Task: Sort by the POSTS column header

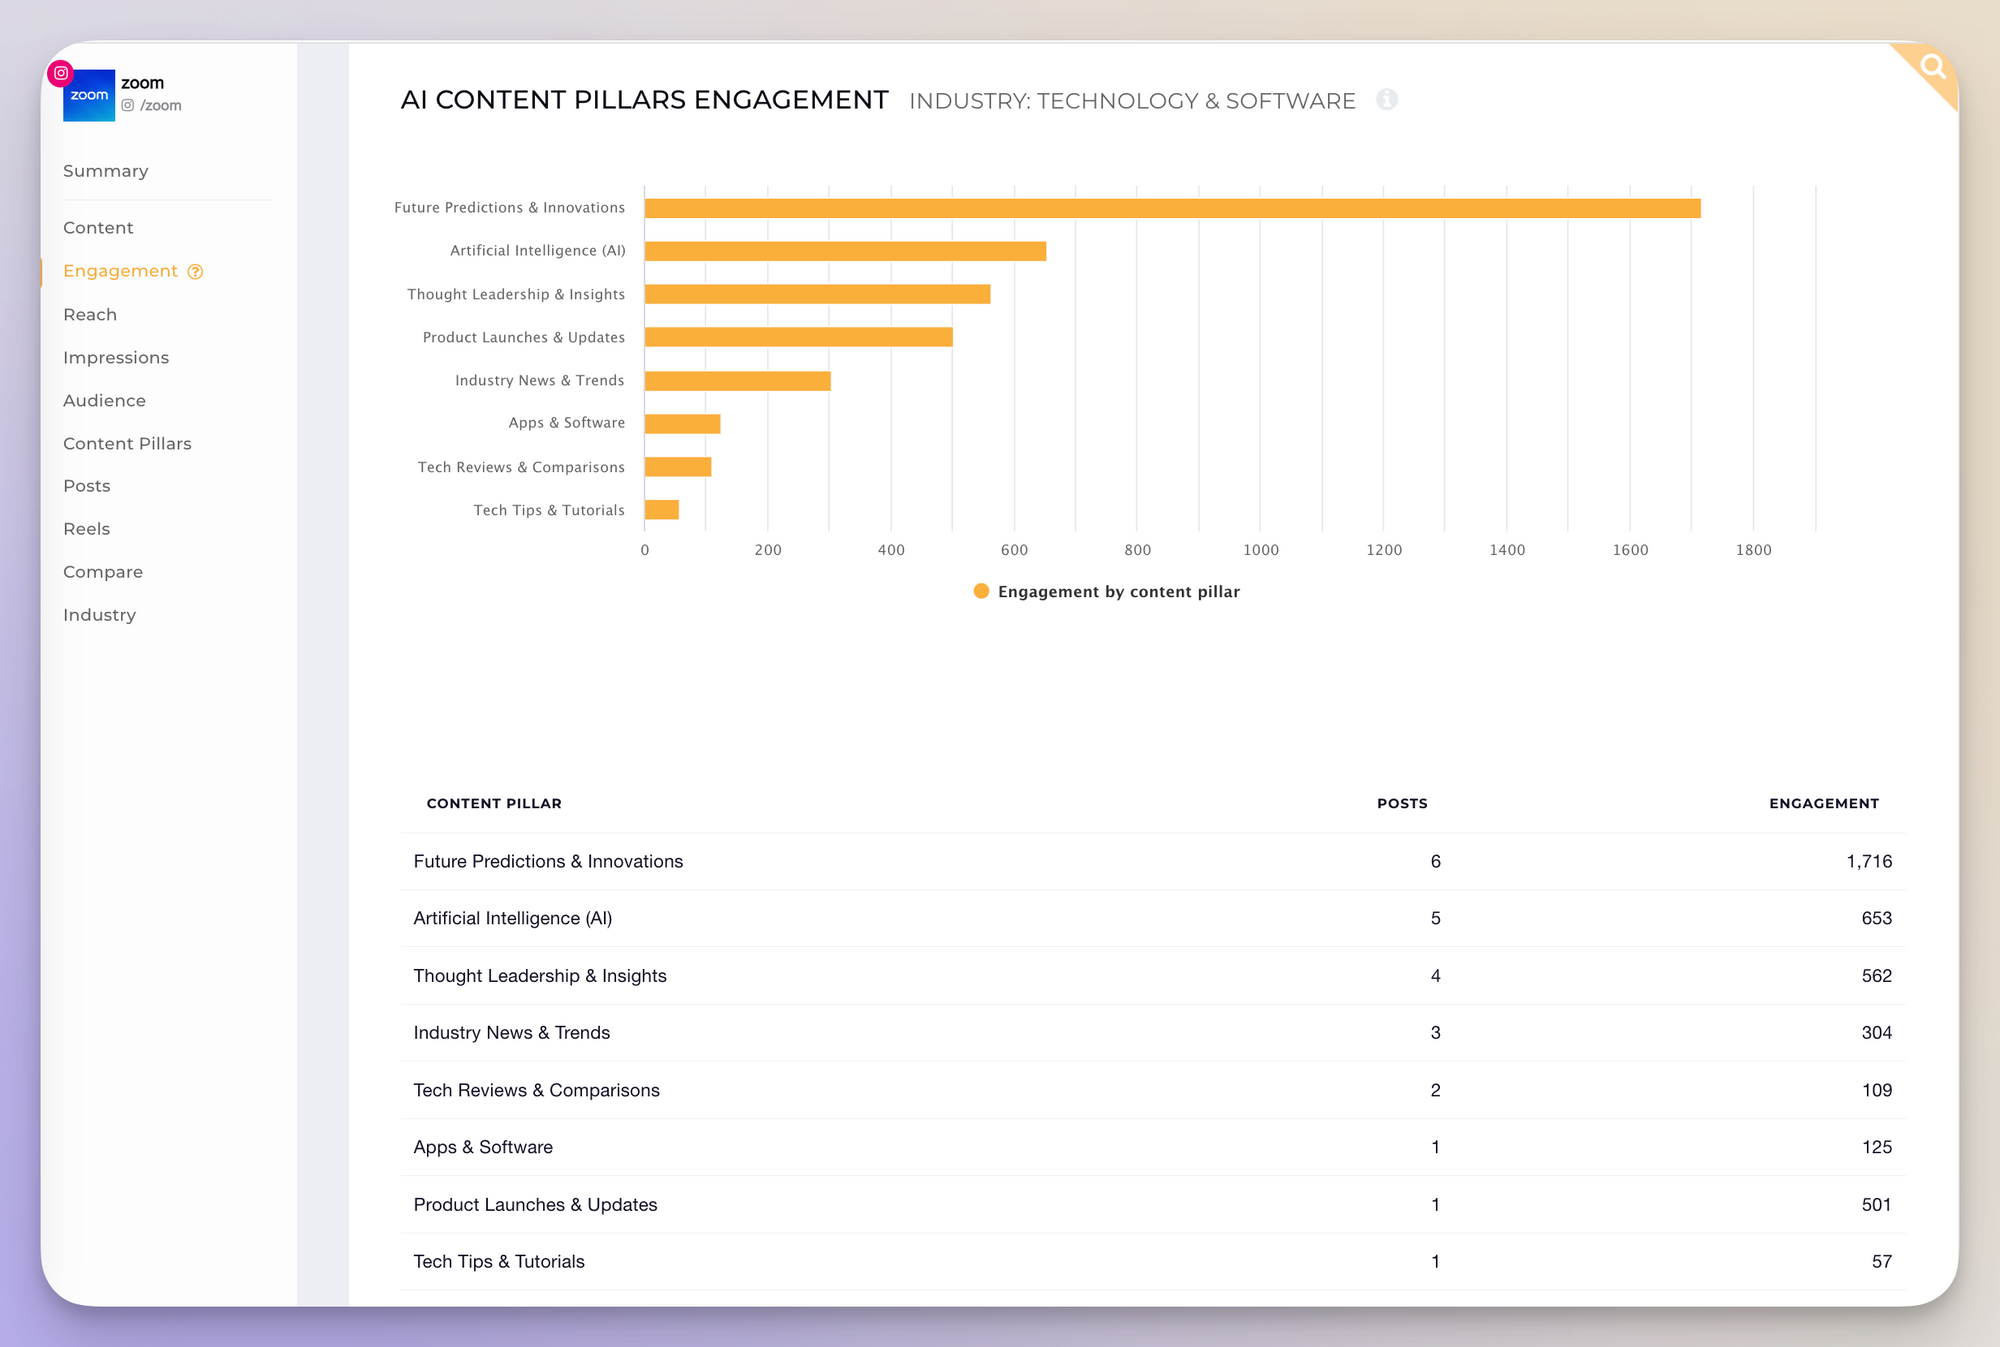Action: pos(1402,804)
